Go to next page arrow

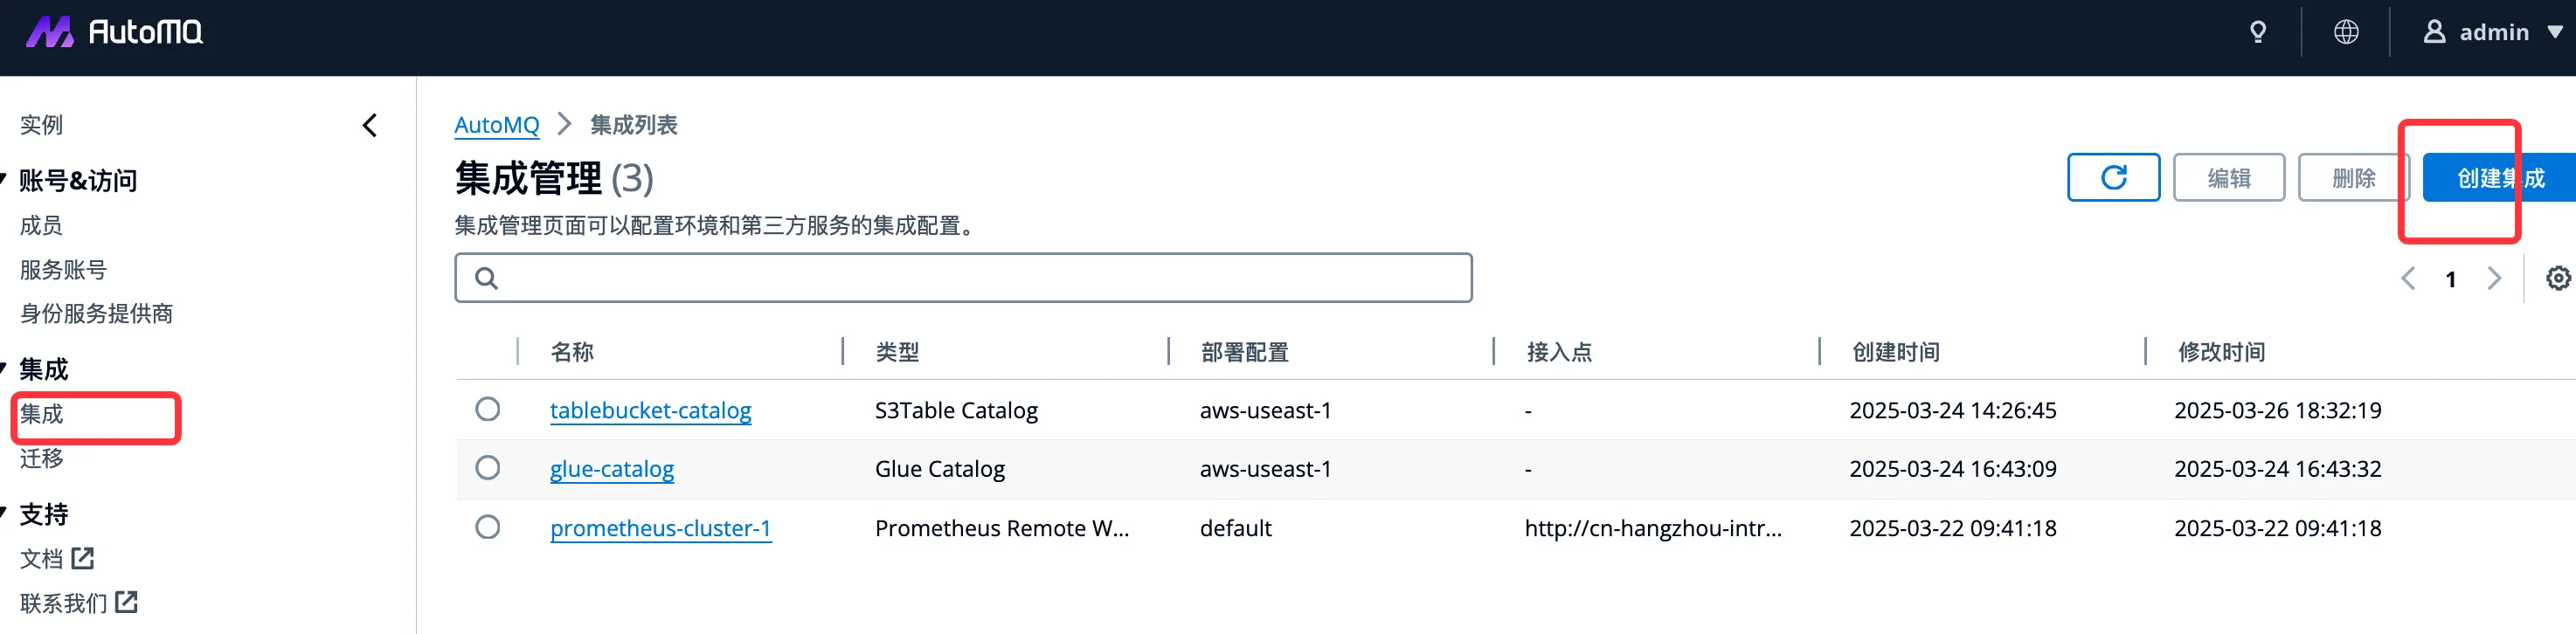(x=2494, y=278)
